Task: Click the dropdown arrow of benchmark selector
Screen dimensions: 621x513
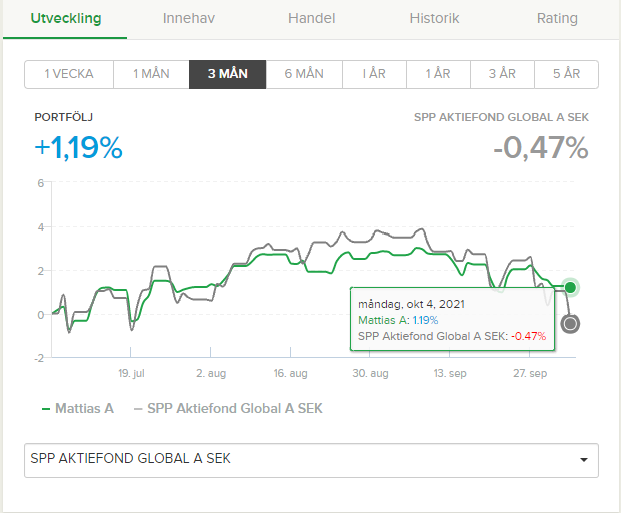Action: [583, 460]
